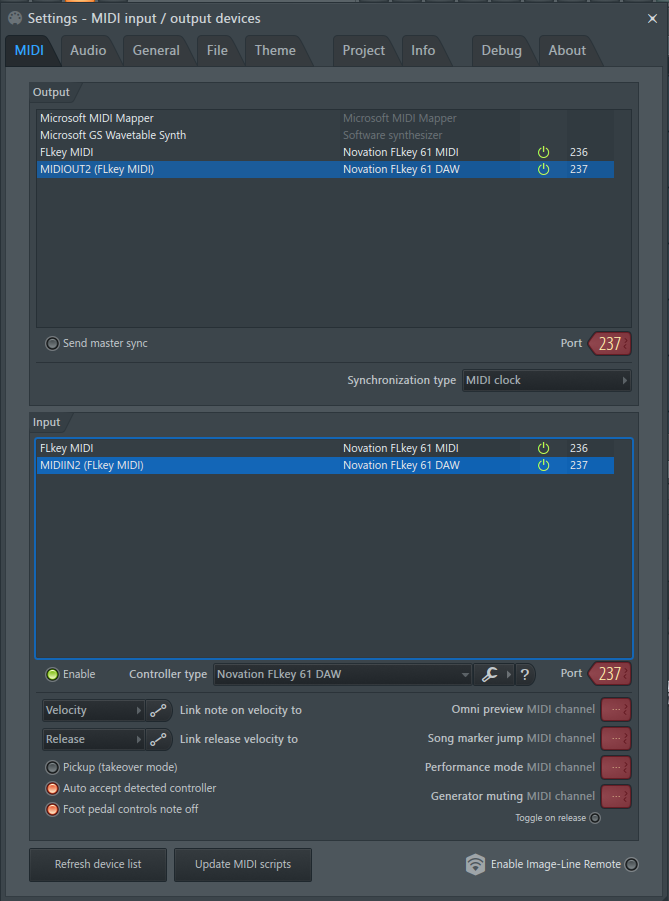Screen dimensions: 669x901
Task: Switch to the Audio tab
Action: click(x=88, y=51)
